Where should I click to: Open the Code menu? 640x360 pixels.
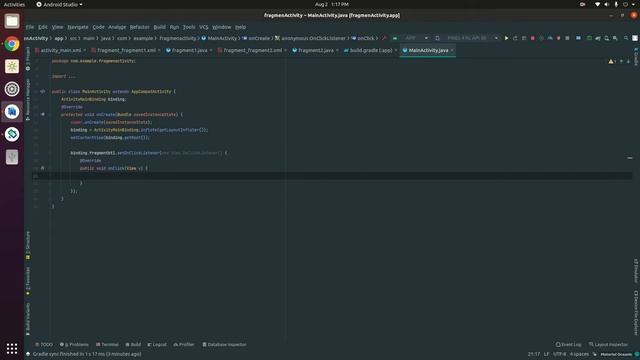pos(98,27)
